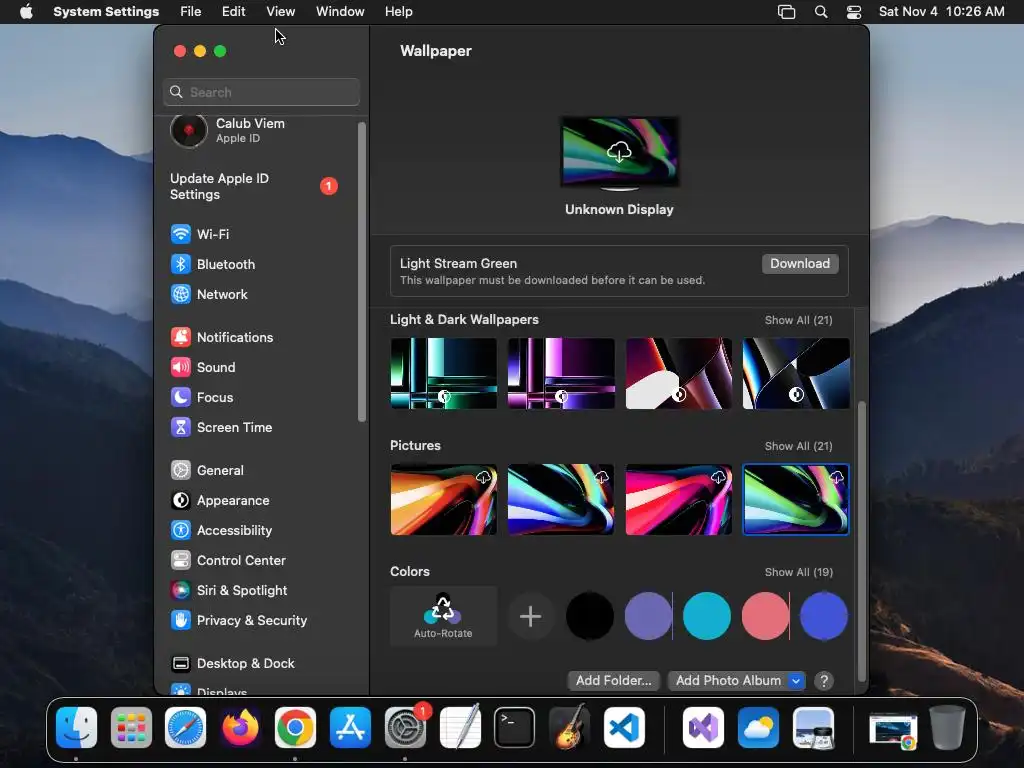Viewport: 1024px width, 768px height.
Task: Open Terminal from the dock
Action: click(x=515, y=727)
